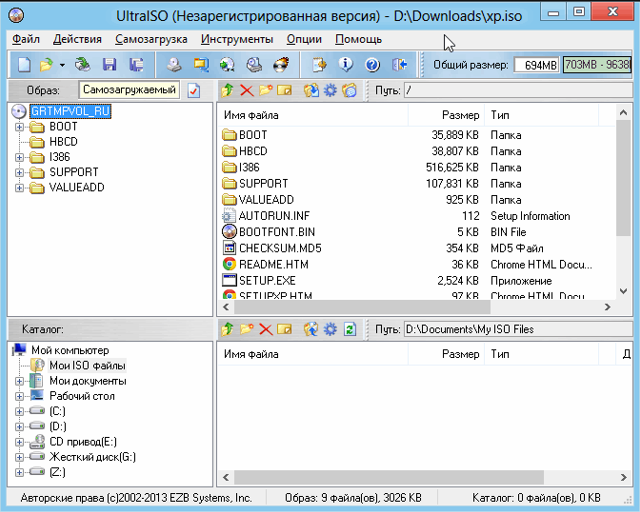Select the AUTORUN.INF file row
640x512 pixels.
(x=416, y=216)
